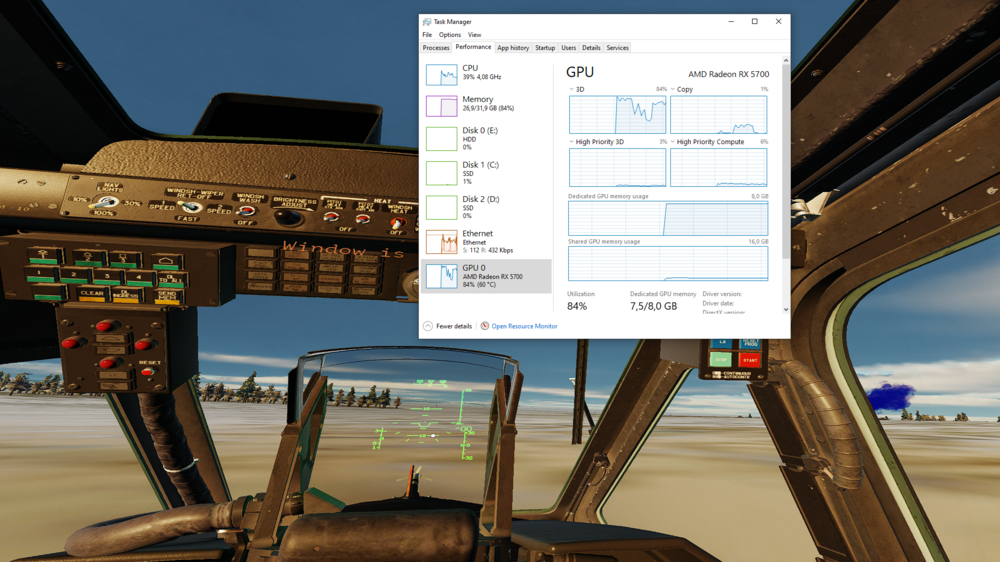1000x562 pixels.
Task: Flip the WINDSH WASH switch
Action: point(247,211)
